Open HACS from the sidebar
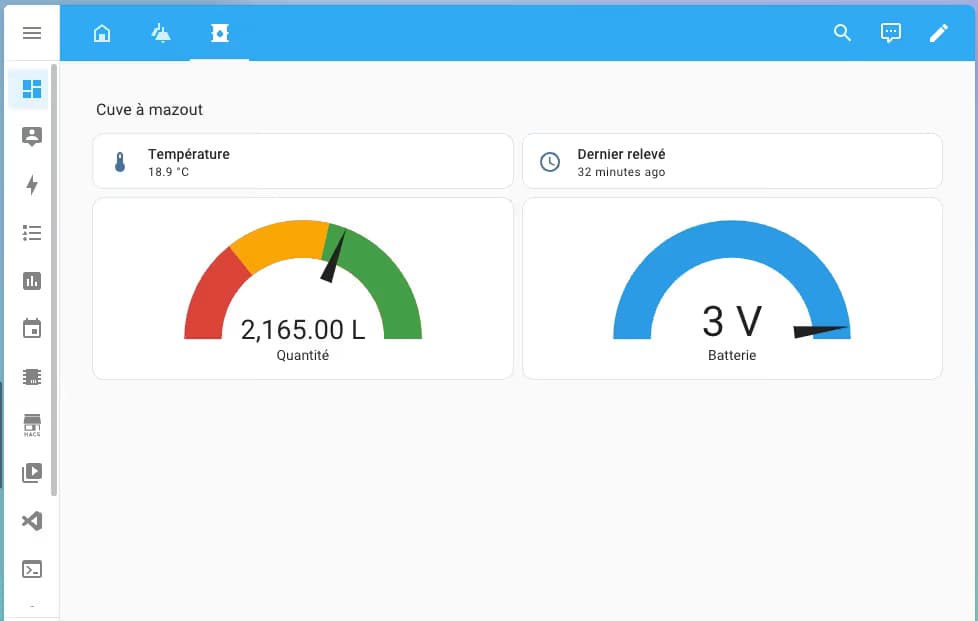This screenshot has width=978, height=621. [32, 425]
